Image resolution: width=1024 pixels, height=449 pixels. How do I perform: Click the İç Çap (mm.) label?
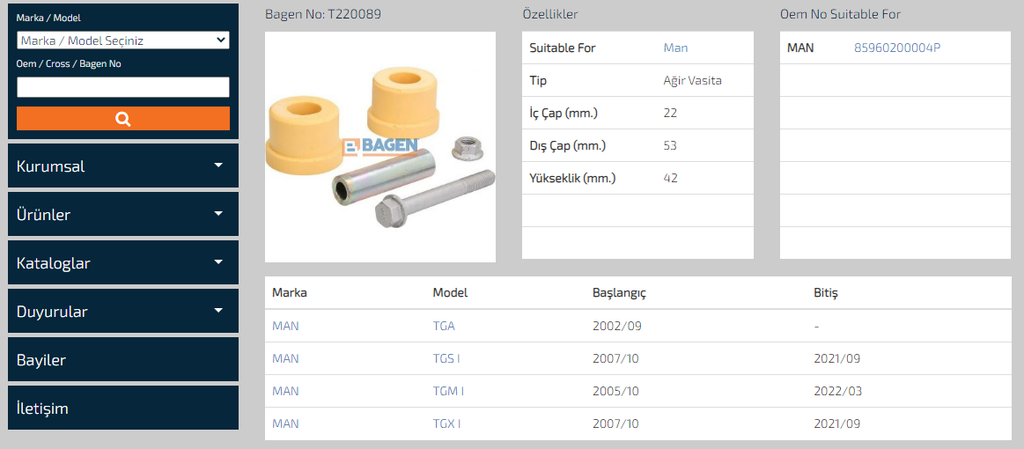564,113
